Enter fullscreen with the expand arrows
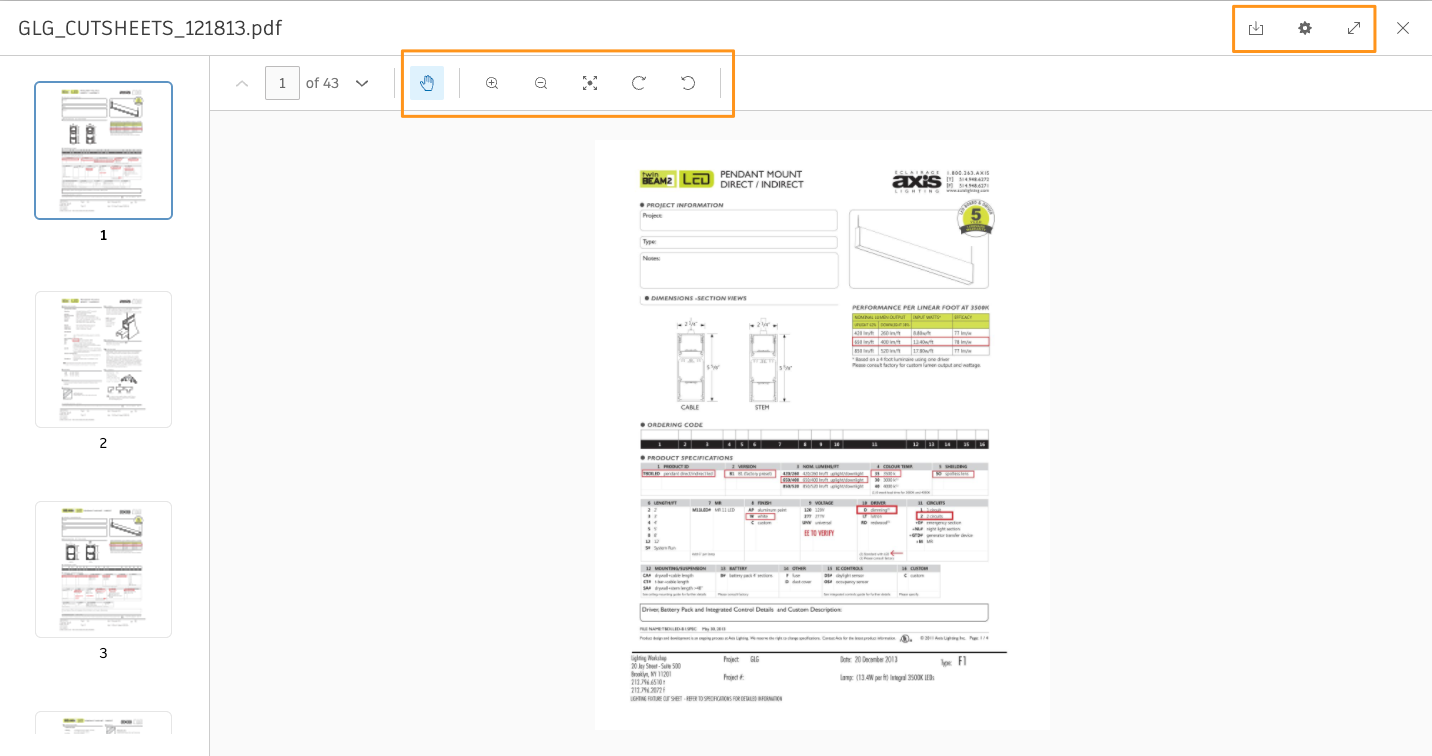 [1353, 28]
